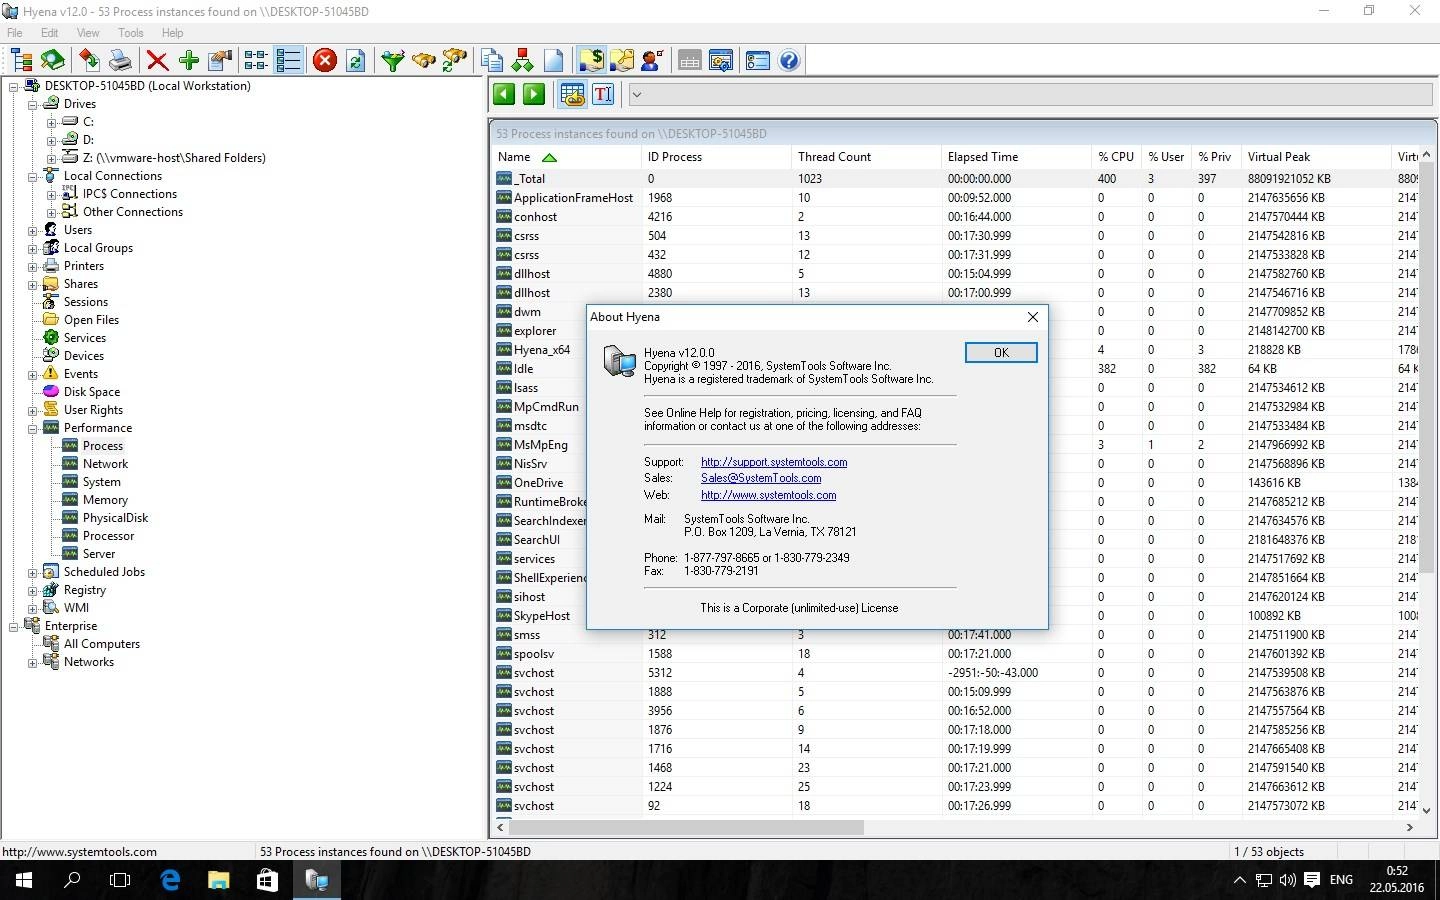Open the Windows Start menu

(24, 880)
